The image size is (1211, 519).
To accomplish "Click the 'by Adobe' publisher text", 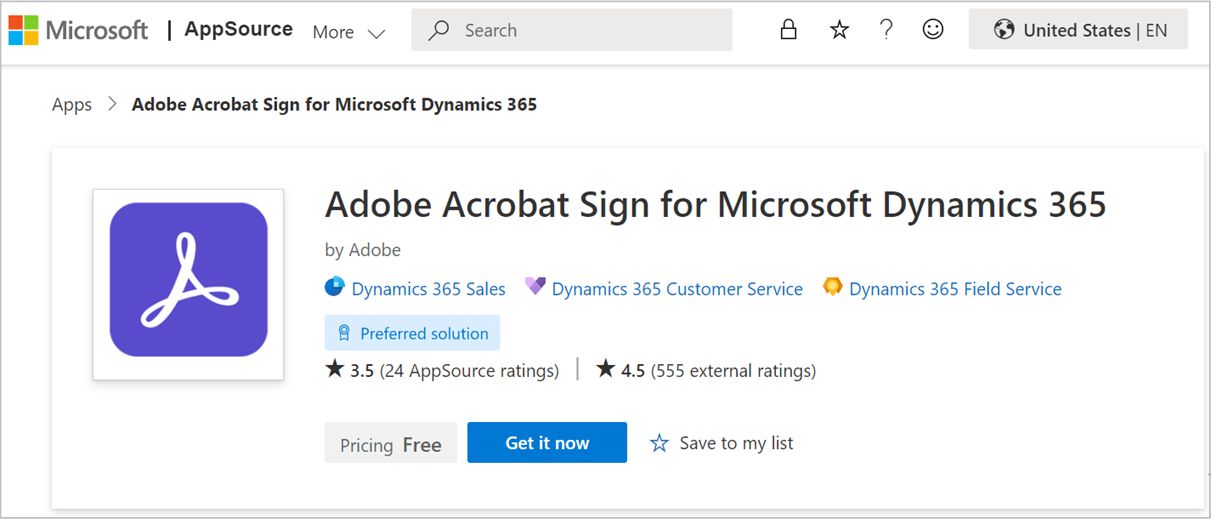I will pos(363,250).
